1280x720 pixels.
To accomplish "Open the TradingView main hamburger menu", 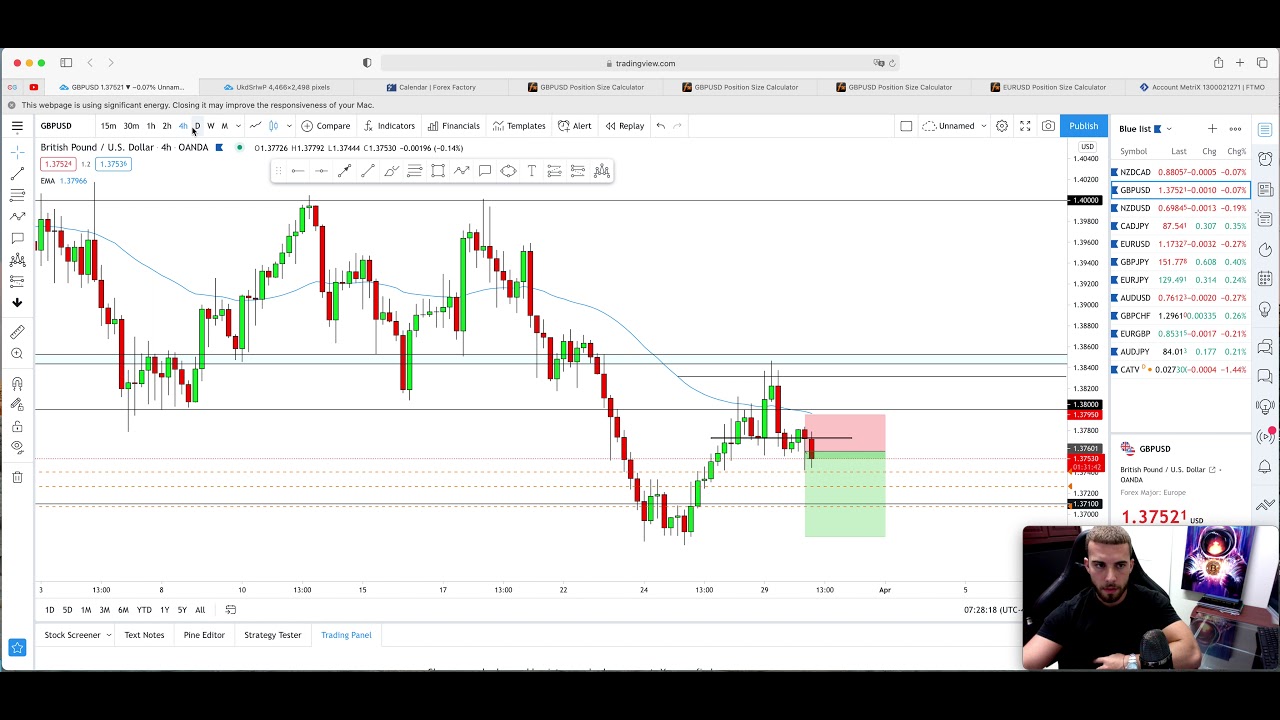I will (x=17, y=126).
